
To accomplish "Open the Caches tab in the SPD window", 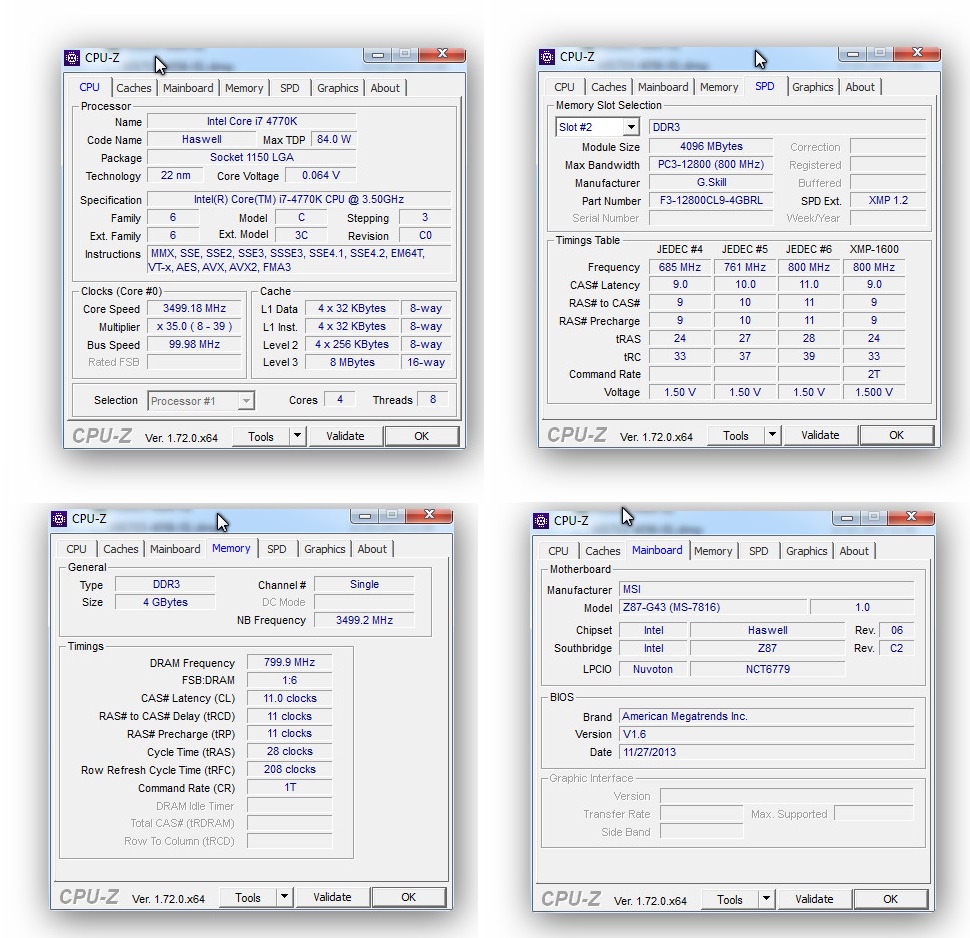I will tap(609, 87).
